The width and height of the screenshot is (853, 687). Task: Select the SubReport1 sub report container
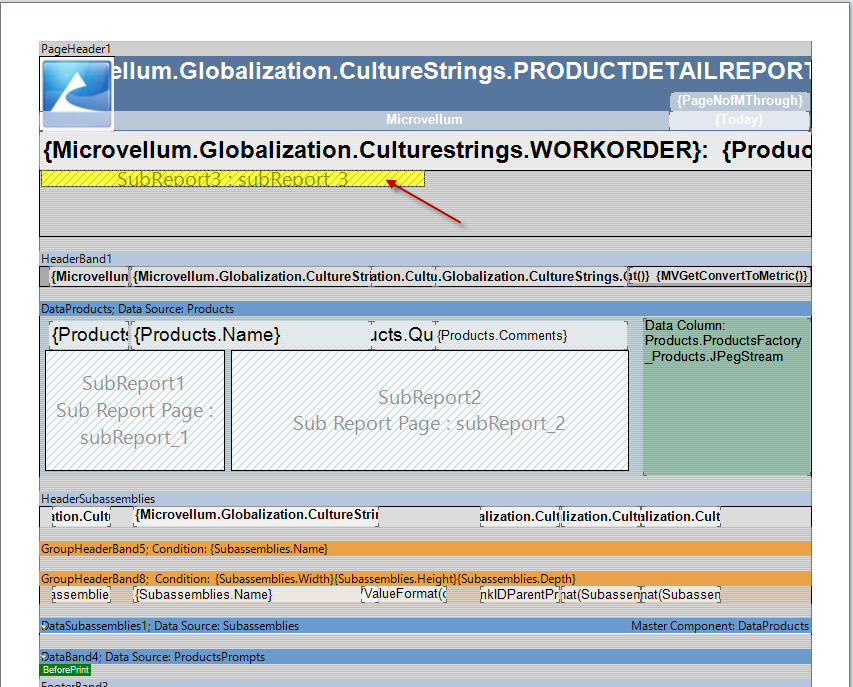pos(135,411)
